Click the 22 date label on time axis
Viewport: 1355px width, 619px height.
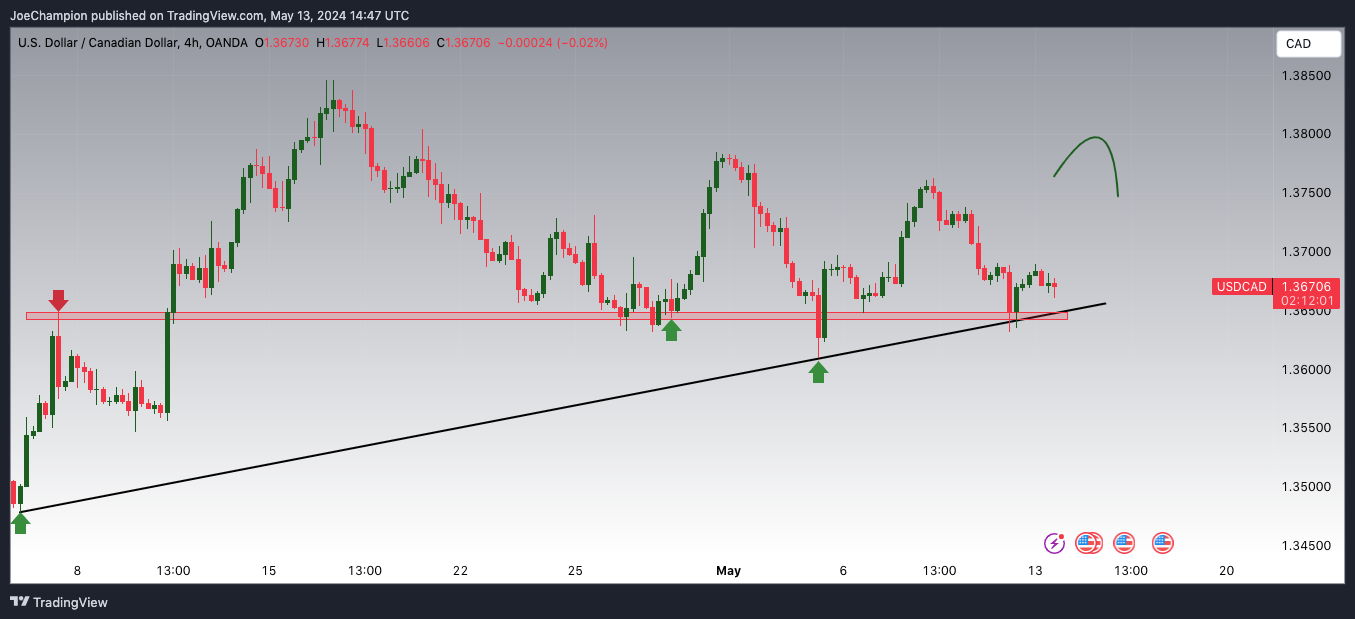(460, 571)
